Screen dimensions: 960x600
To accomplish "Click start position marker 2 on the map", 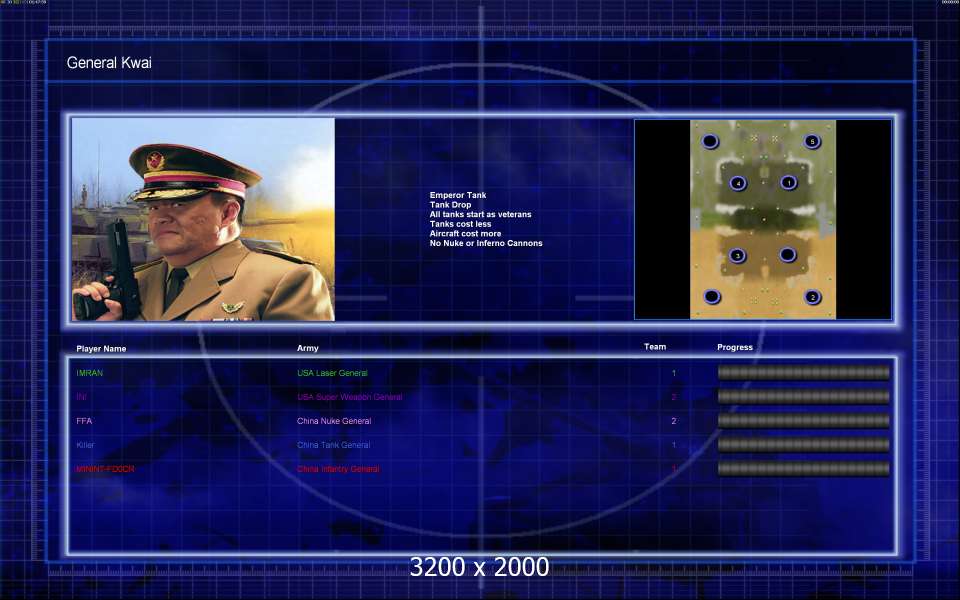I will coord(812,297).
